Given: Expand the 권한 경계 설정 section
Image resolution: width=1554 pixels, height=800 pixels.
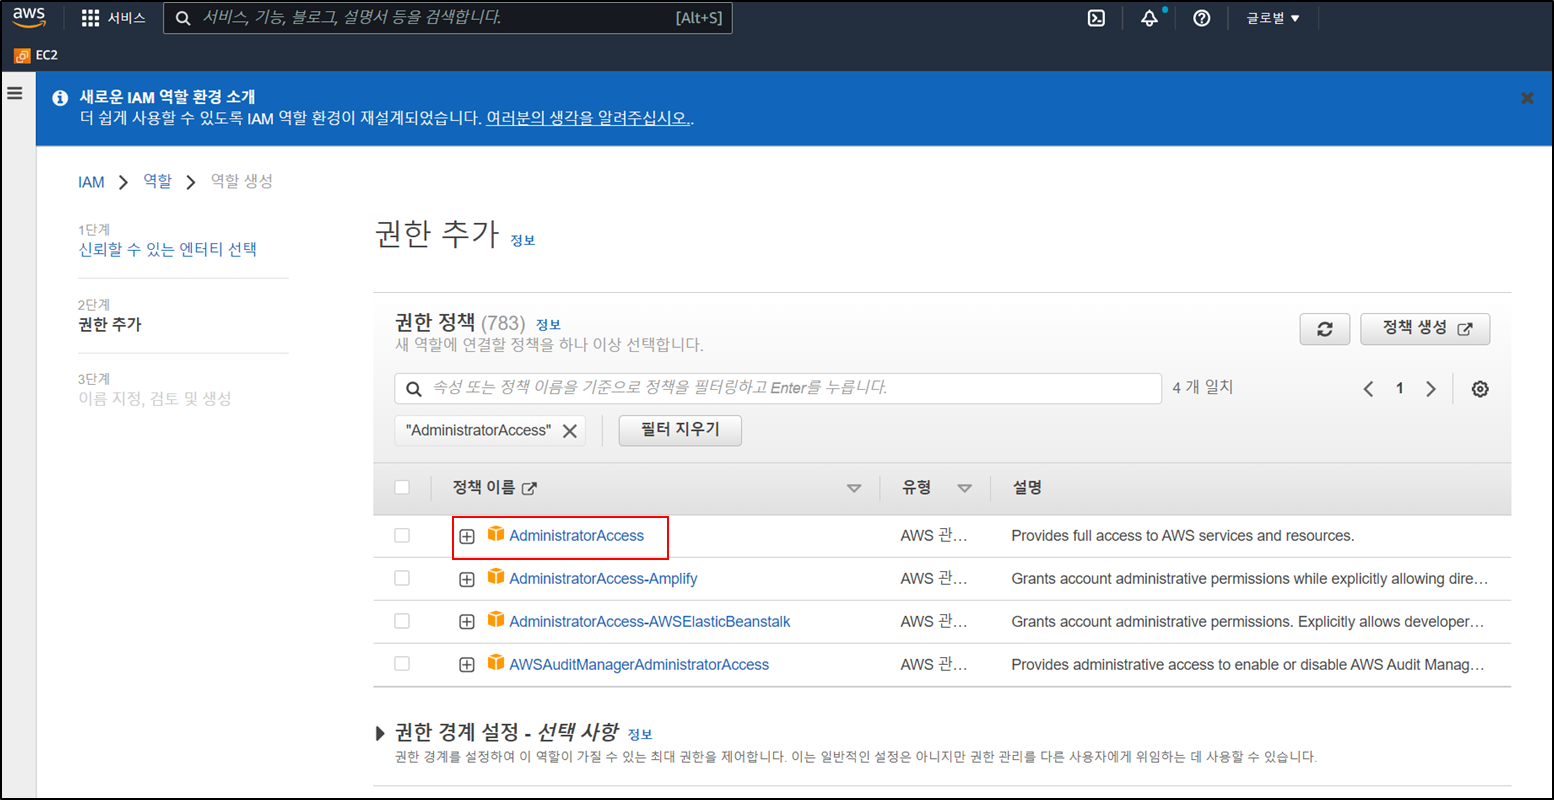Looking at the screenshot, I should [380, 733].
